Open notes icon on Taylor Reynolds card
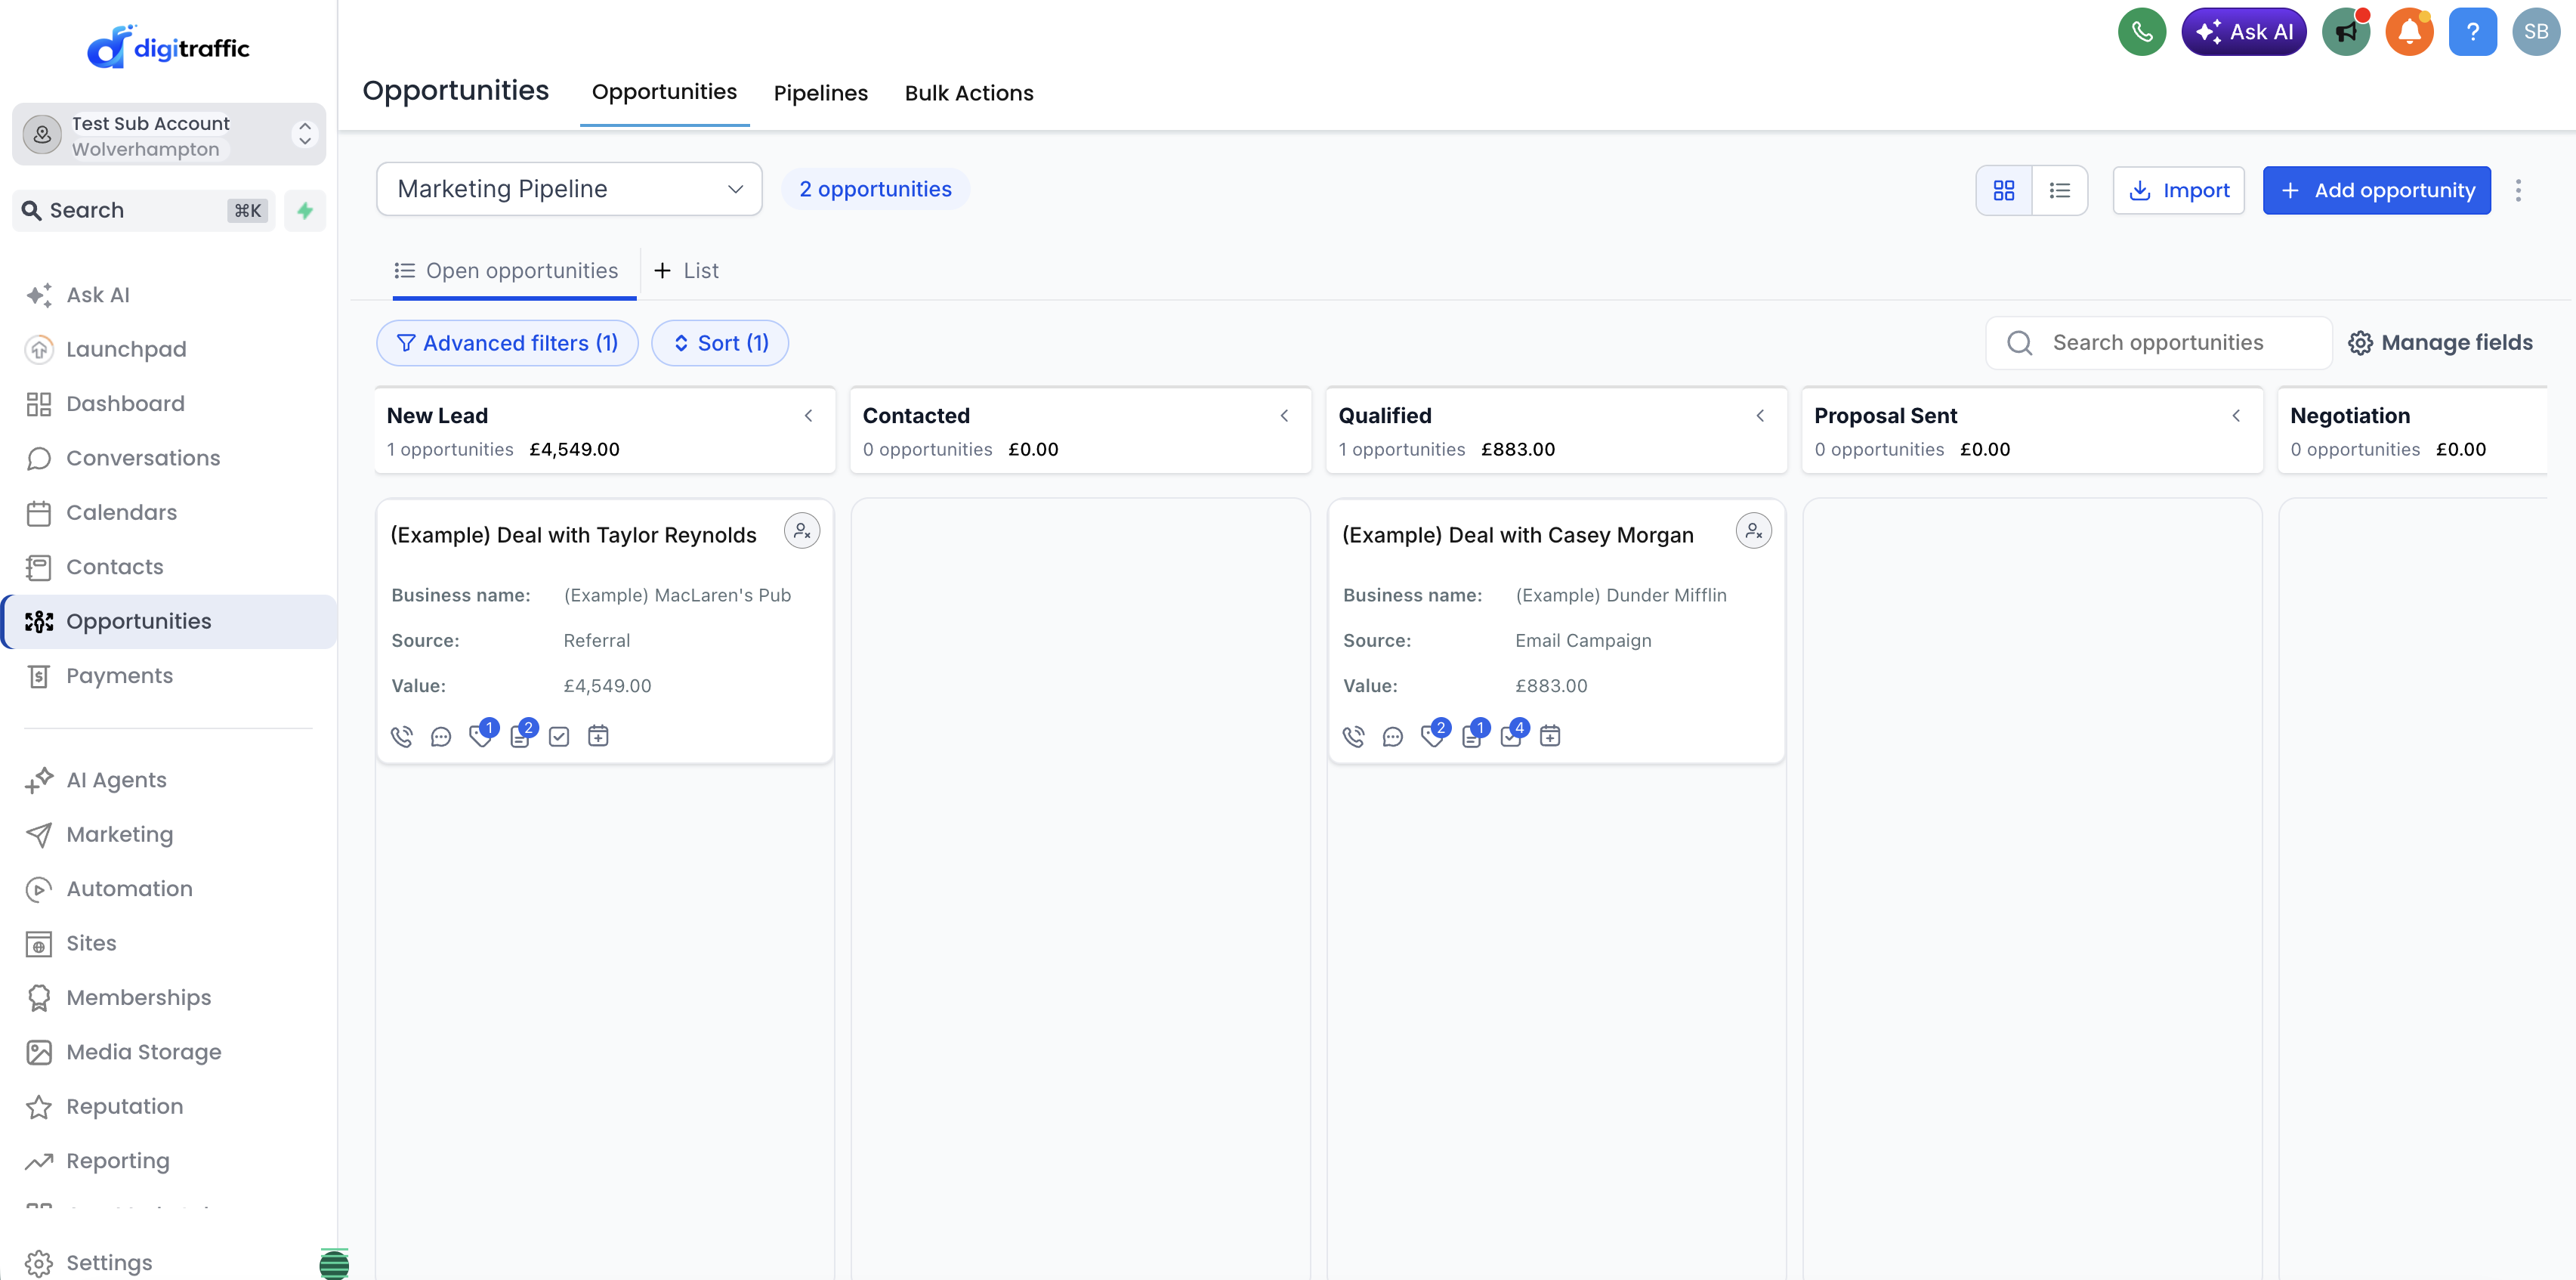 [x=520, y=736]
